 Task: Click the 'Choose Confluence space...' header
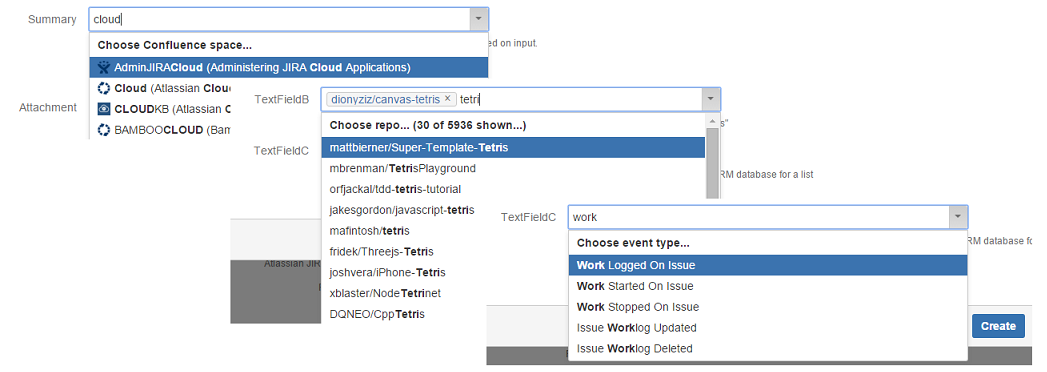coord(175,45)
